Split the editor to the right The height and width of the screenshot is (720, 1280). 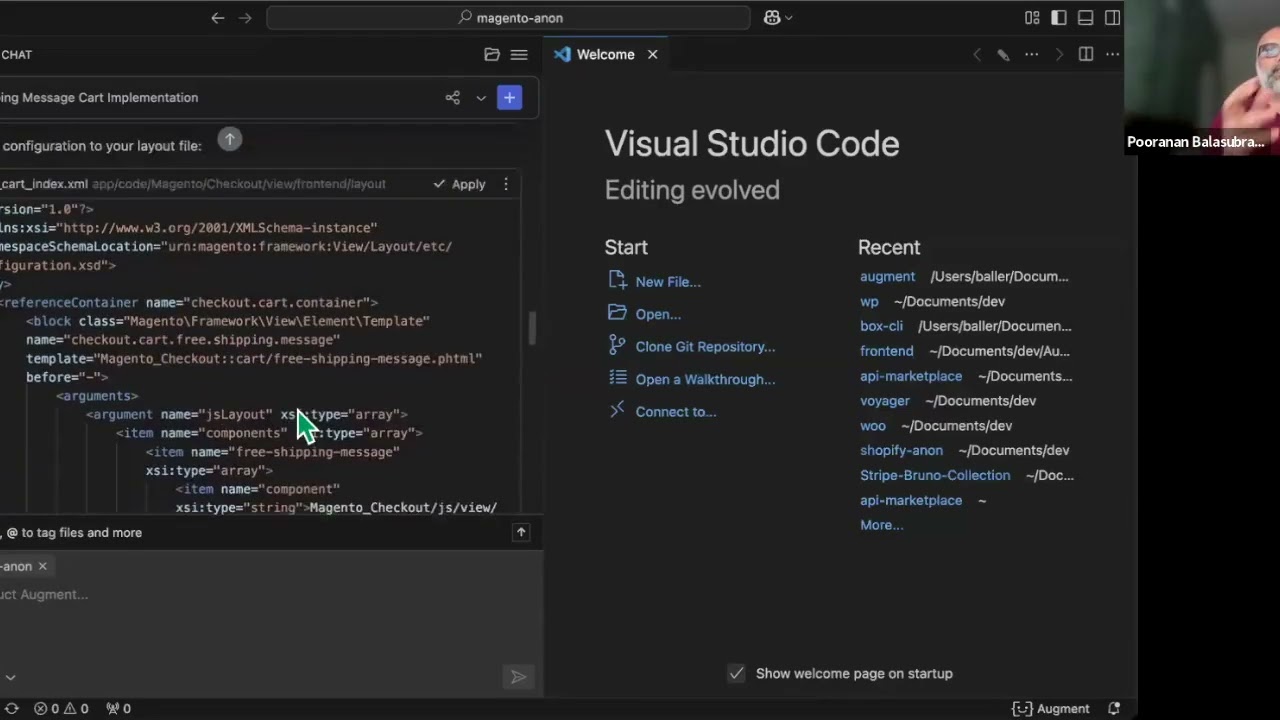pyautogui.click(x=1086, y=55)
